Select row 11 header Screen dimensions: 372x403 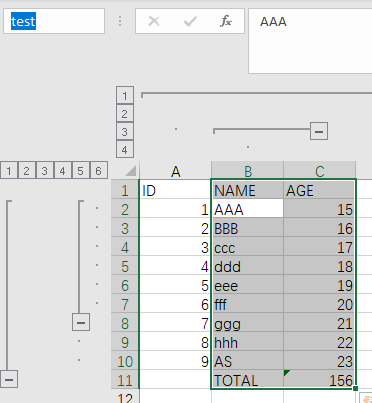(x=125, y=380)
